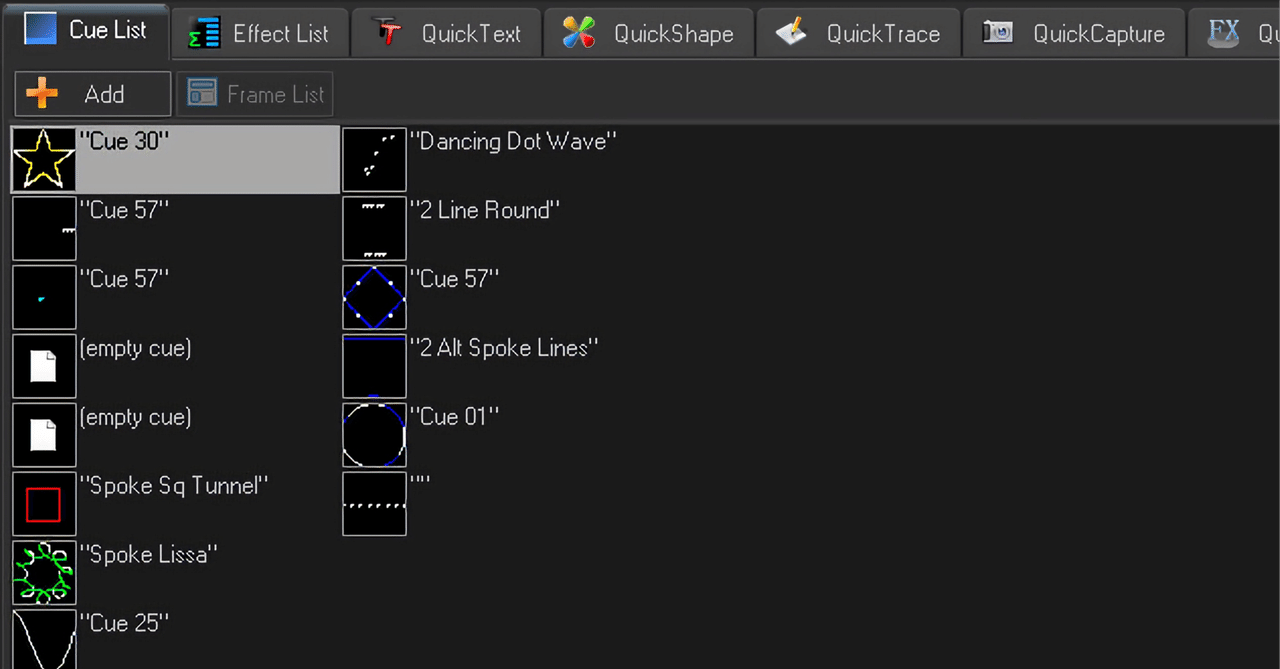Select the 2 Line Round cue
1280x669 pixels.
pyautogui.click(x=374, y=228)
